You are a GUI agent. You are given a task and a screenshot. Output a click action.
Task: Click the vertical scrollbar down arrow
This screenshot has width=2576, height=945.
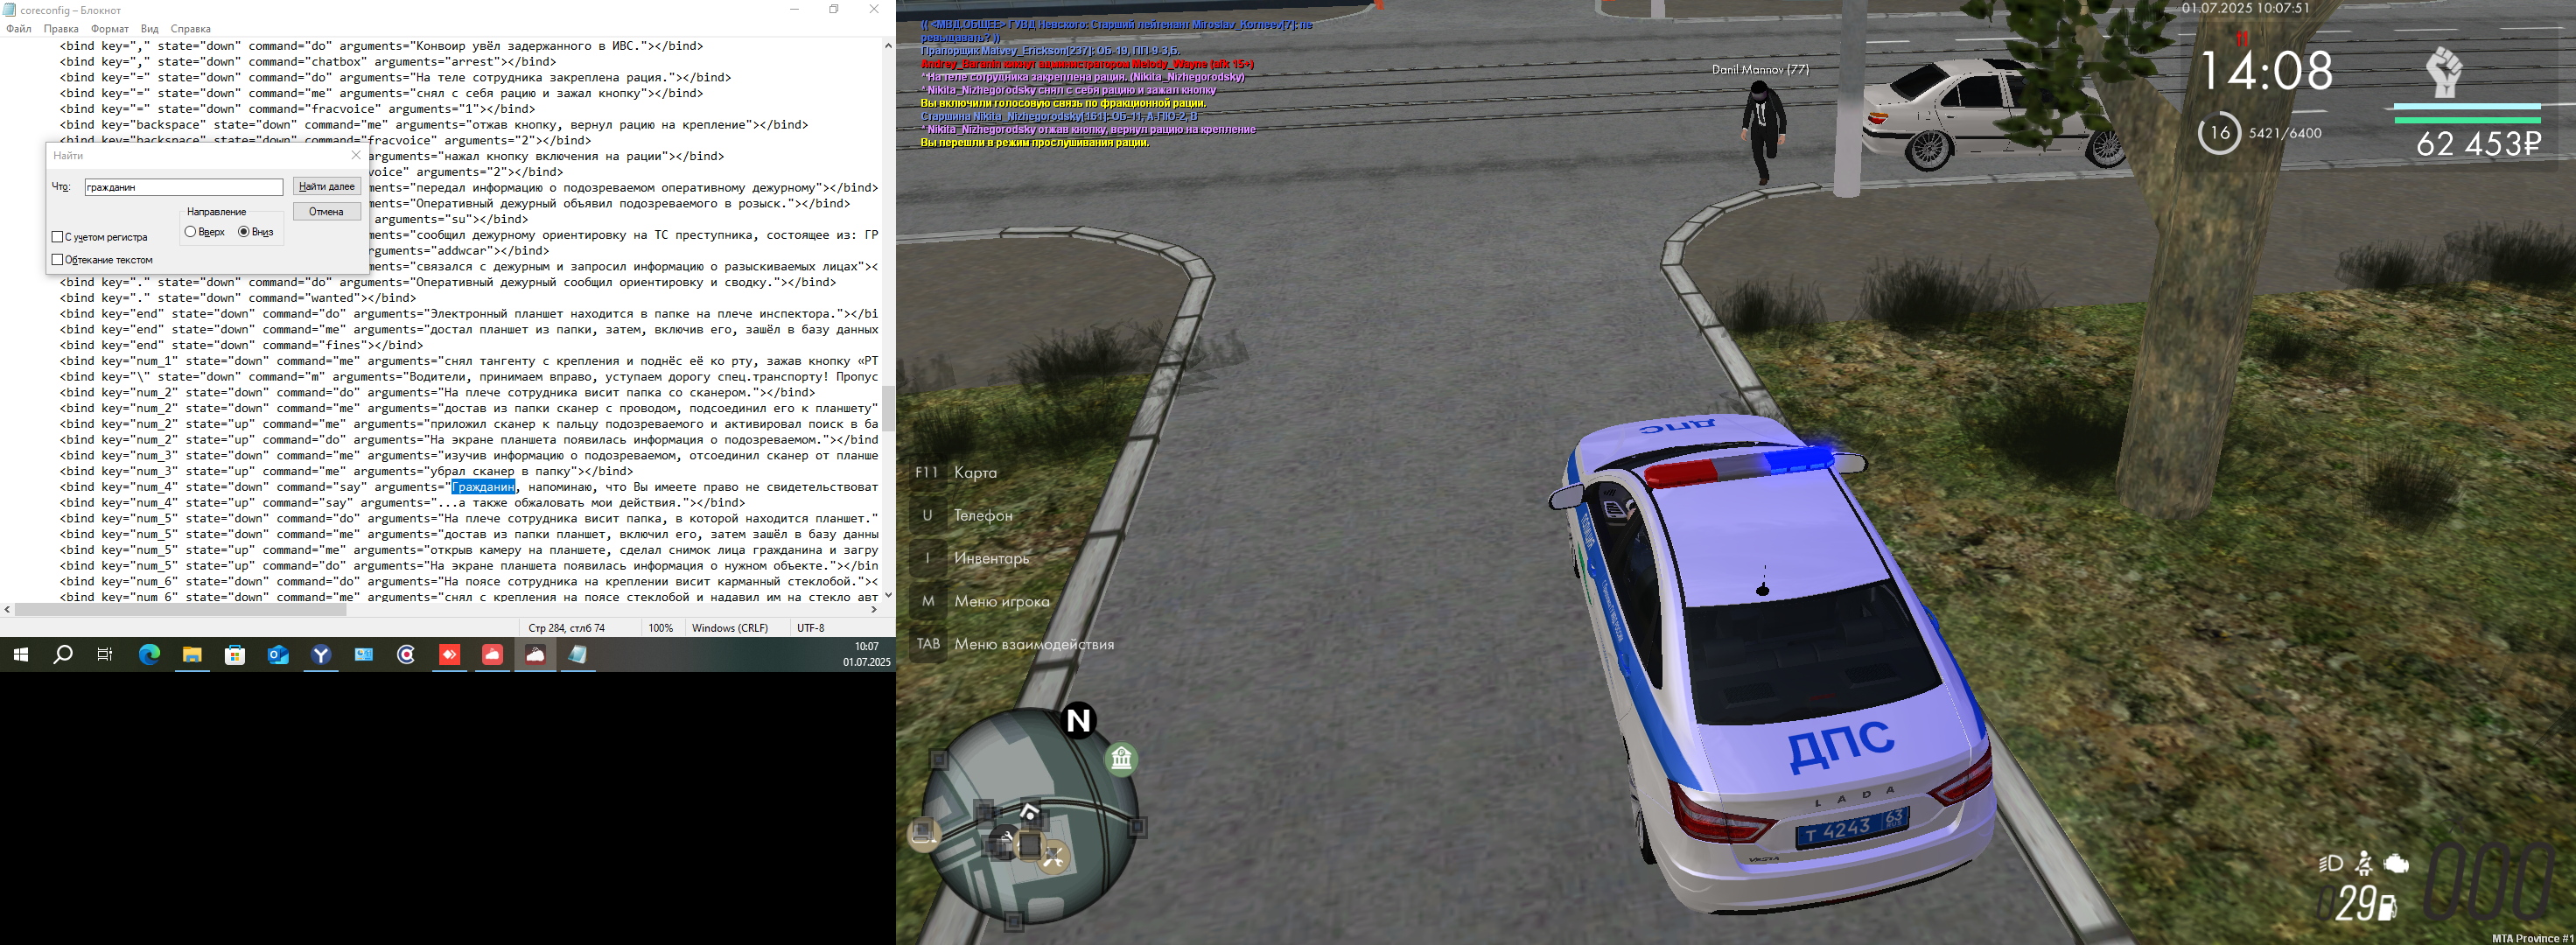[x=888, y=595]
